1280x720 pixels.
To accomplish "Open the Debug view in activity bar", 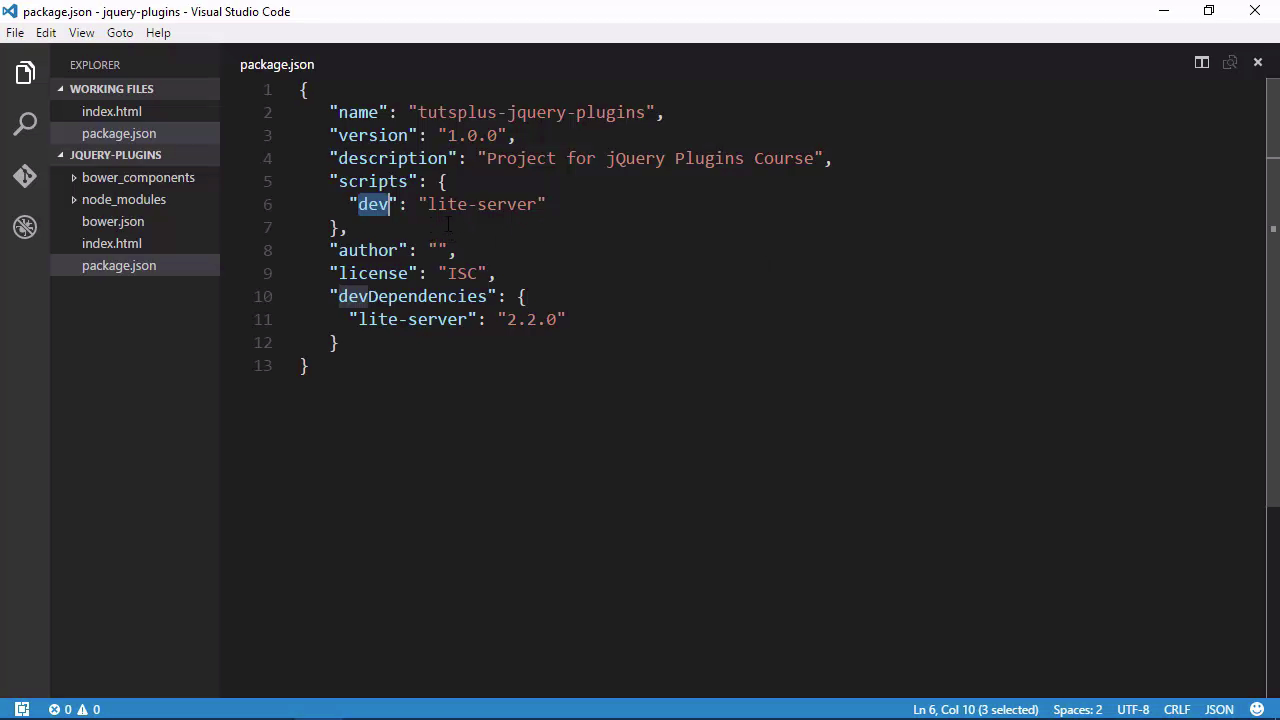I will (x=25, y=227).
